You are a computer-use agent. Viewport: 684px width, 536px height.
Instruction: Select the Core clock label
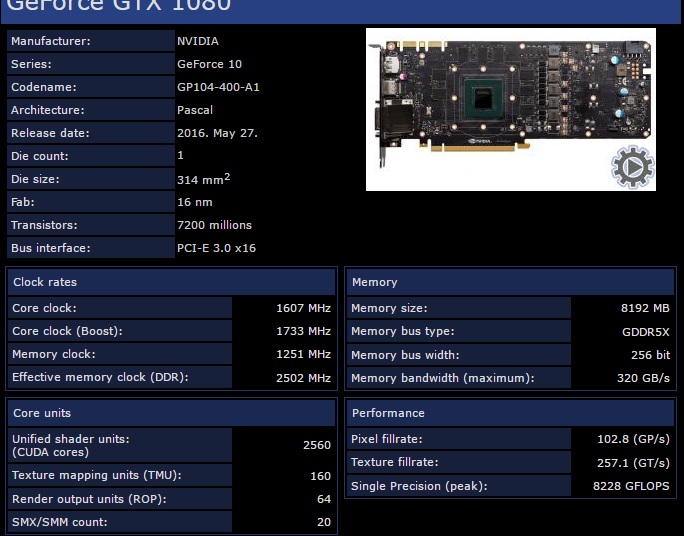[x=44, y=308]
